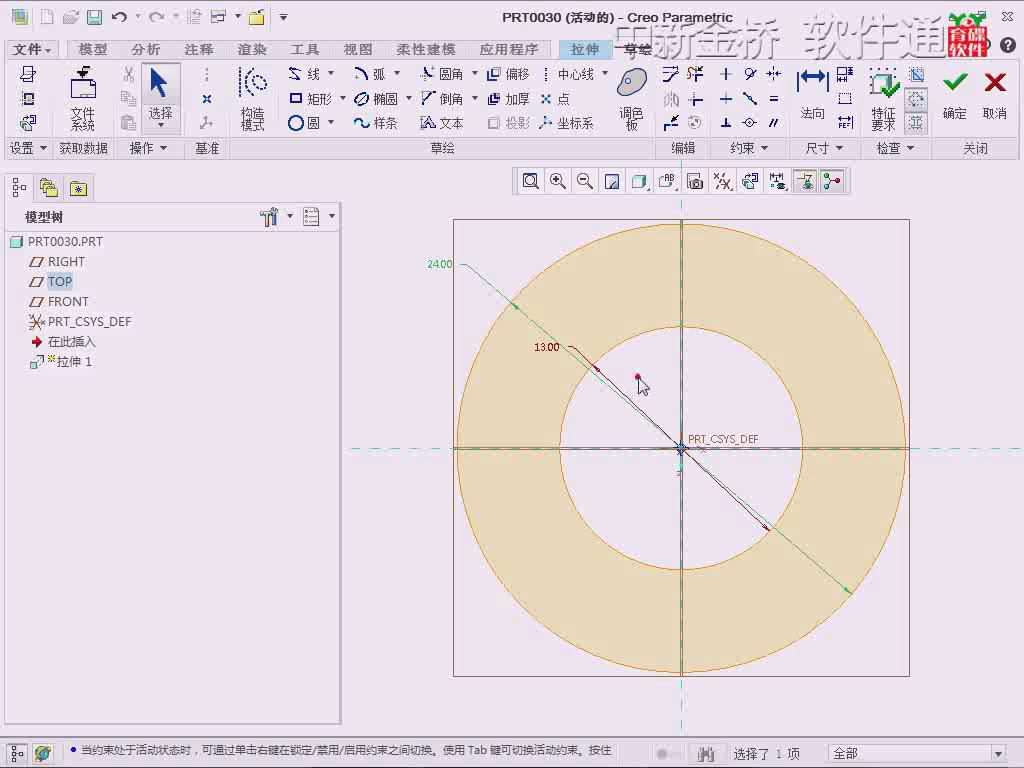Screen dimensions: 1024x768
Task: Click the reference dimension icon
Action: click(845, 123)
